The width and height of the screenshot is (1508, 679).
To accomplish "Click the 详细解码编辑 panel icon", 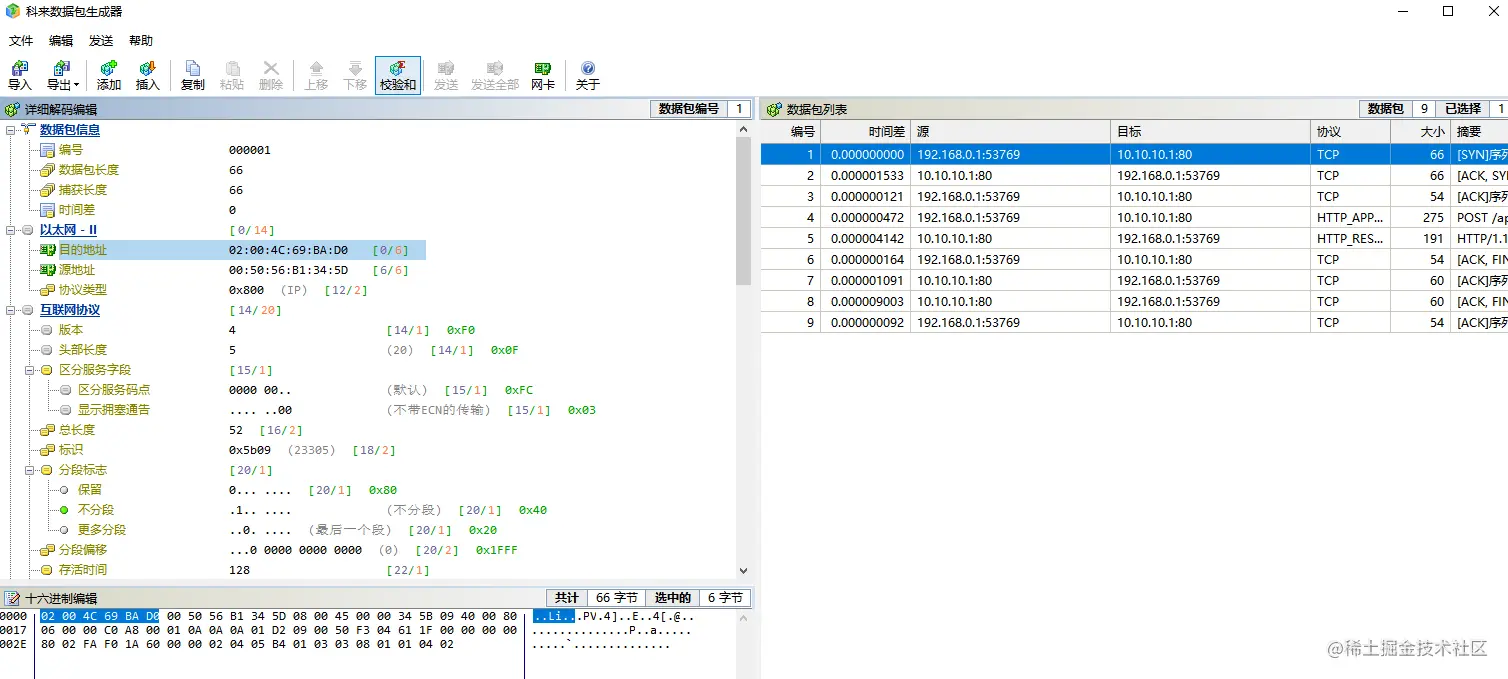I will [12, 109].
